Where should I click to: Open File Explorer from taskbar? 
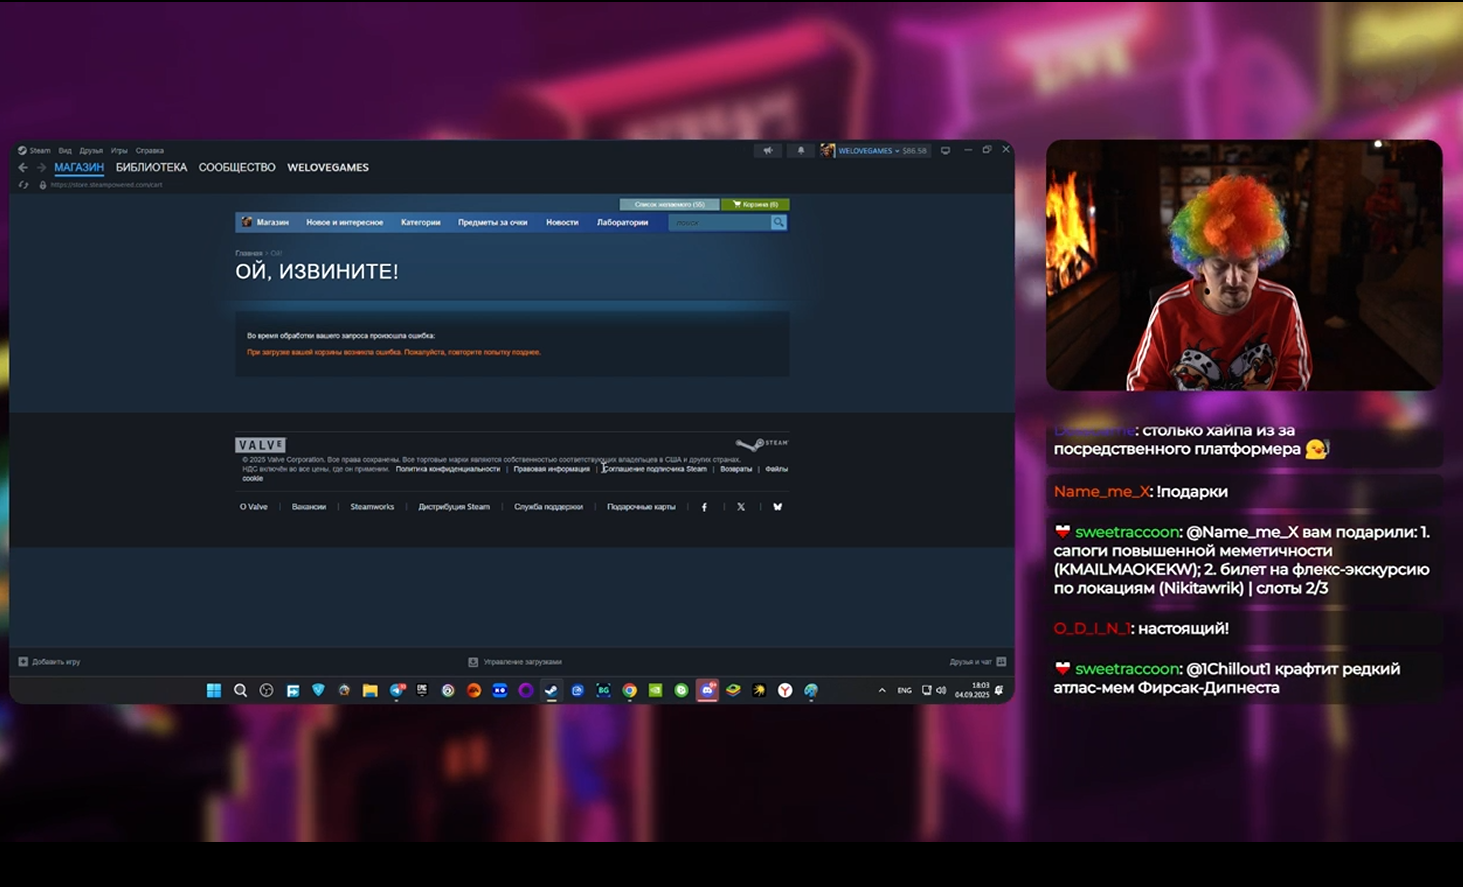(370, 690)
